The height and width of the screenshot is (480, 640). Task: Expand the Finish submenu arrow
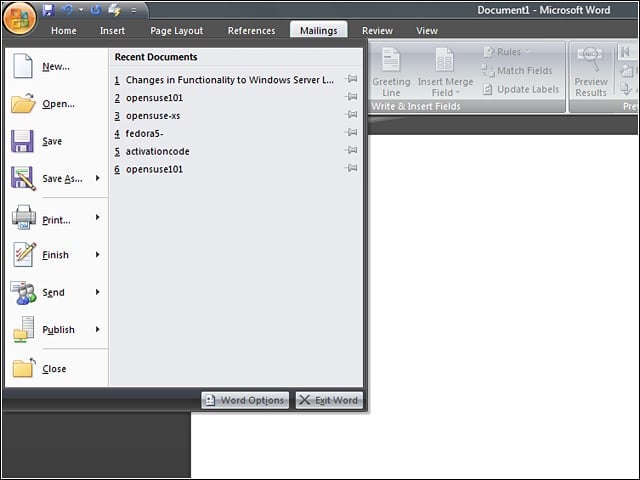(x=98, y=255)
